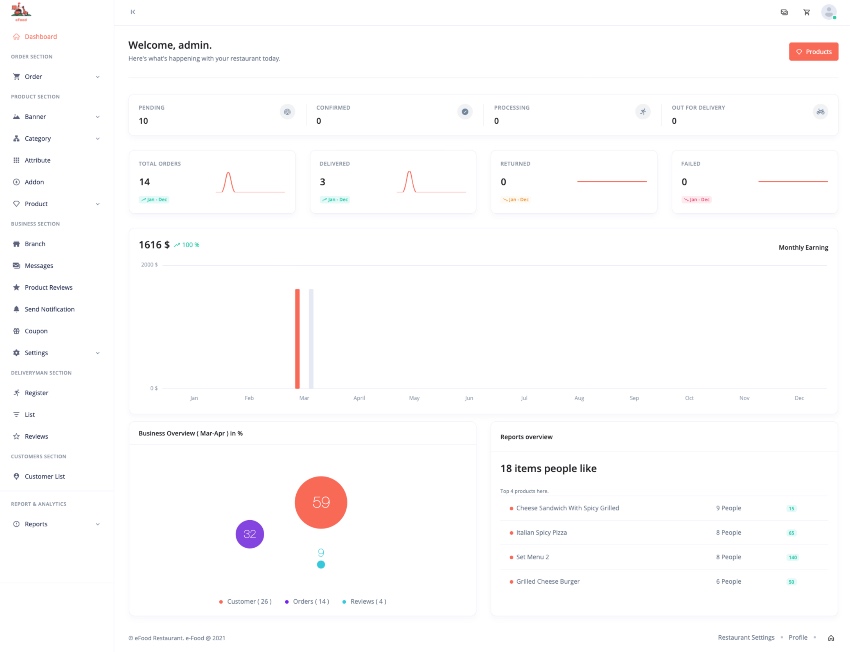Click the Products button at top right

pos(813,51)
